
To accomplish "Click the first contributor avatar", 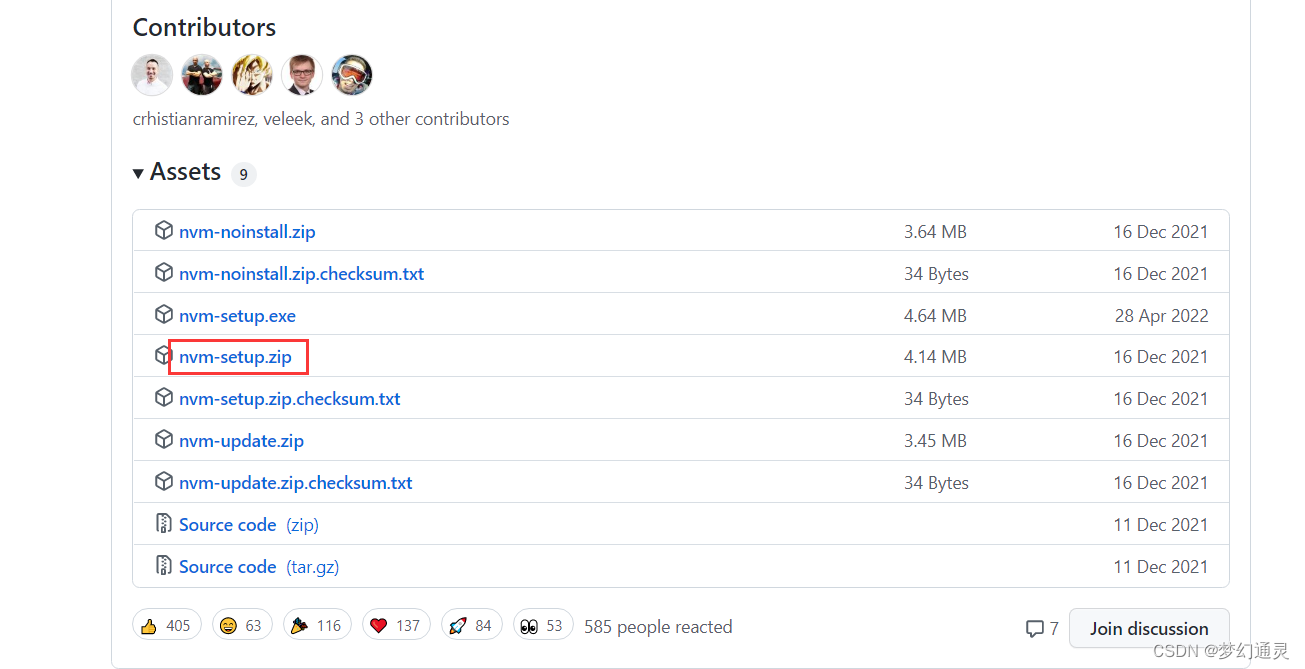I will (152, 75).
